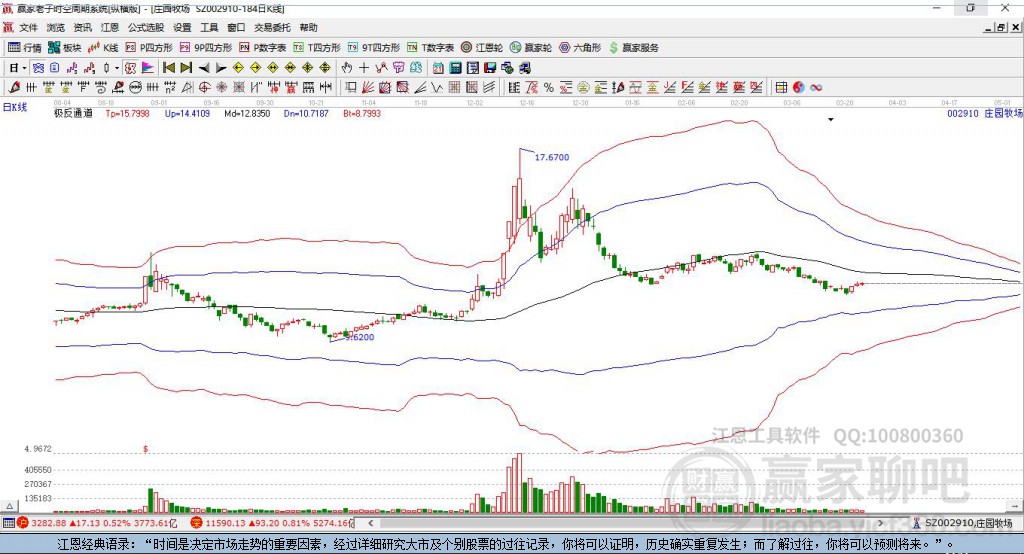Click the 日K线 period label
Screen dimensions: 1024x554
[15, 106]
